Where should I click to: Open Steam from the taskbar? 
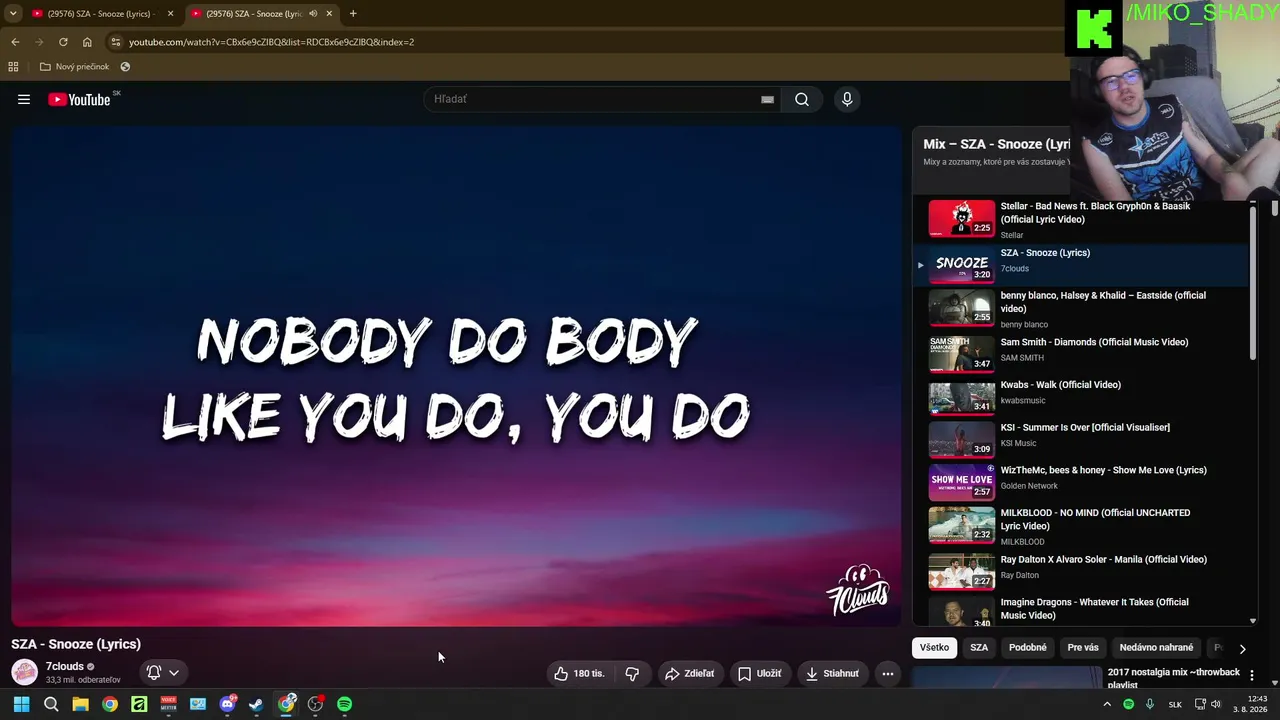click(x=256, y=704)
